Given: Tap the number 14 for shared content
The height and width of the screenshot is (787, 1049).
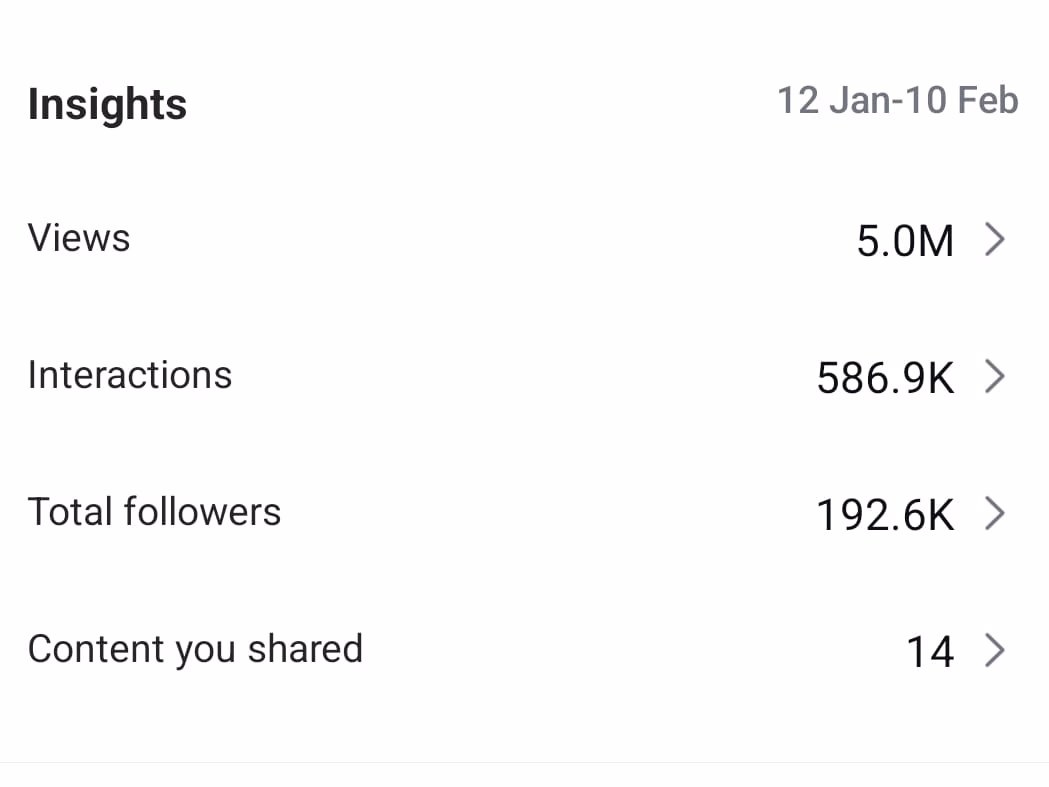Looking at the screenshot, I should tap(929, 652).
